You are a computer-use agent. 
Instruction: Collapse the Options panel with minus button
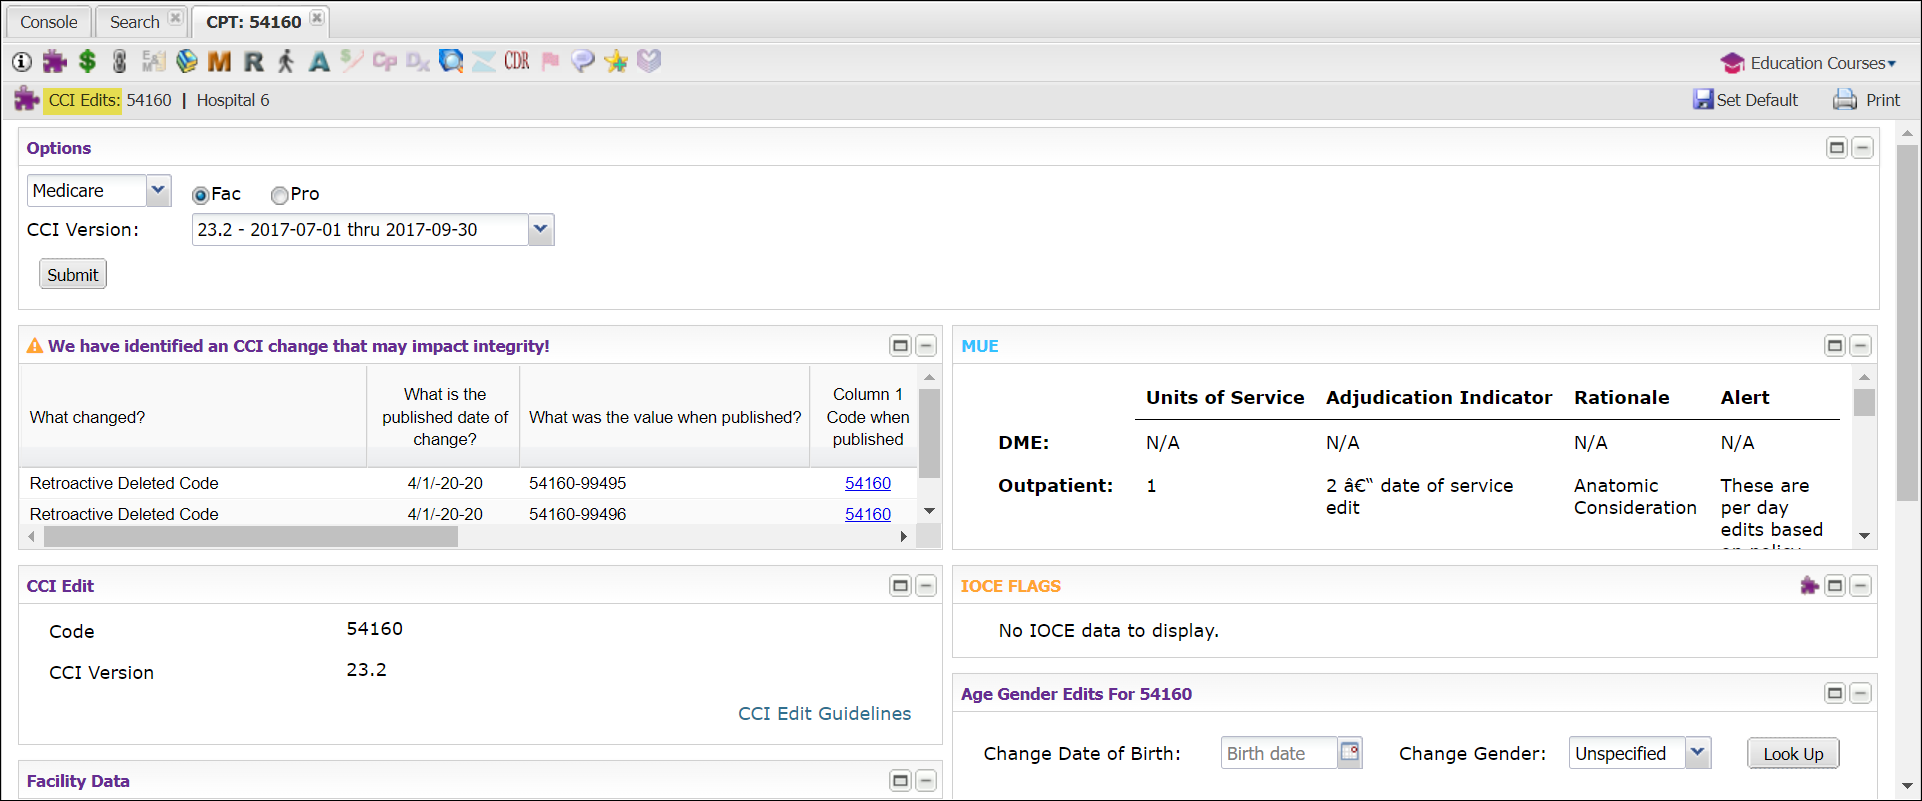(x=1862, y=148)
